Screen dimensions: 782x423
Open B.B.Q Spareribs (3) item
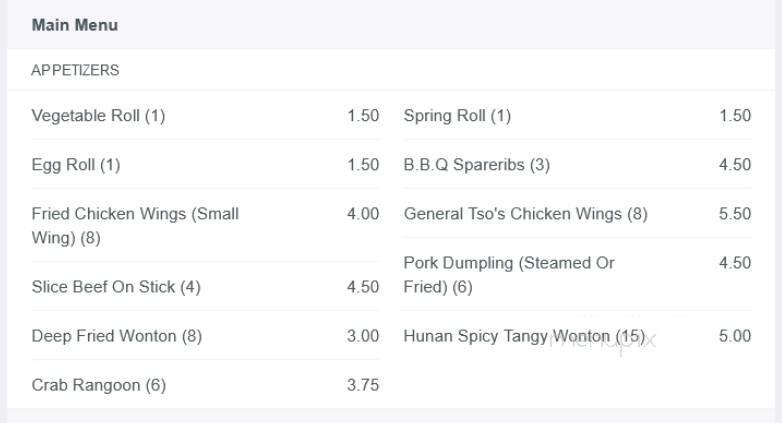click(x=477, y=165)
